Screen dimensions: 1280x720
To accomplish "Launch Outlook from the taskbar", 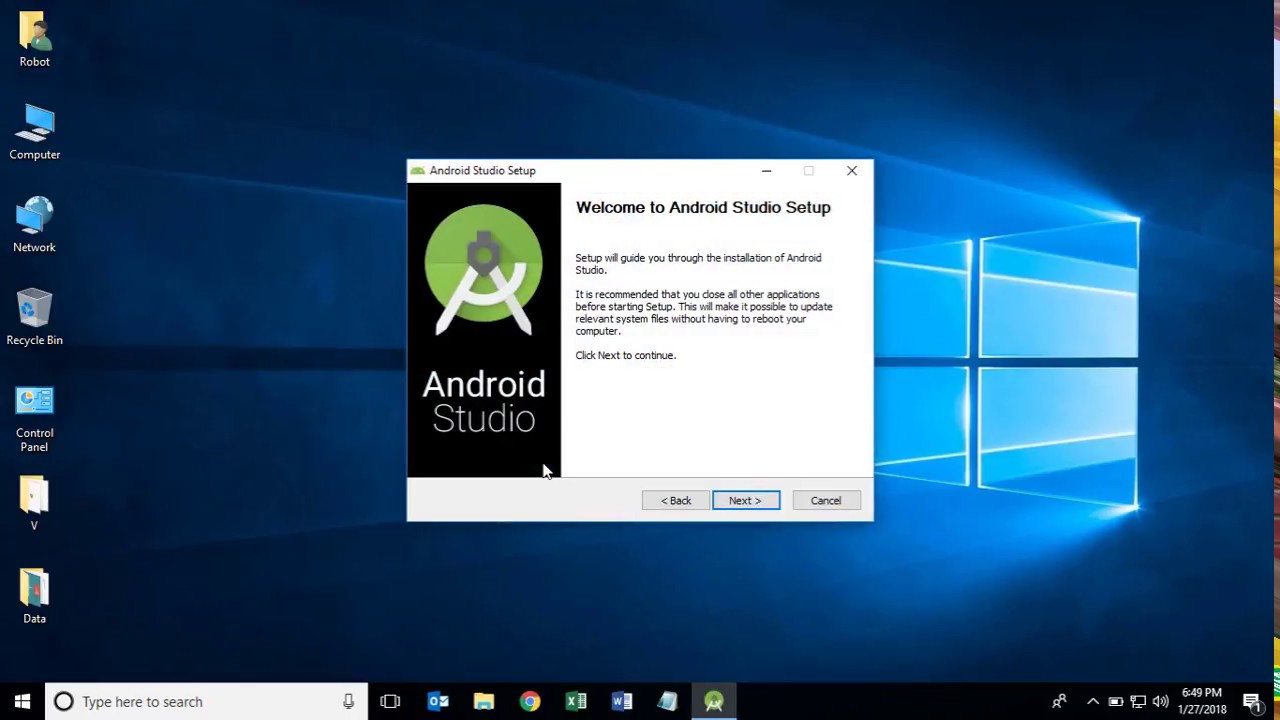I will [438, 702].
